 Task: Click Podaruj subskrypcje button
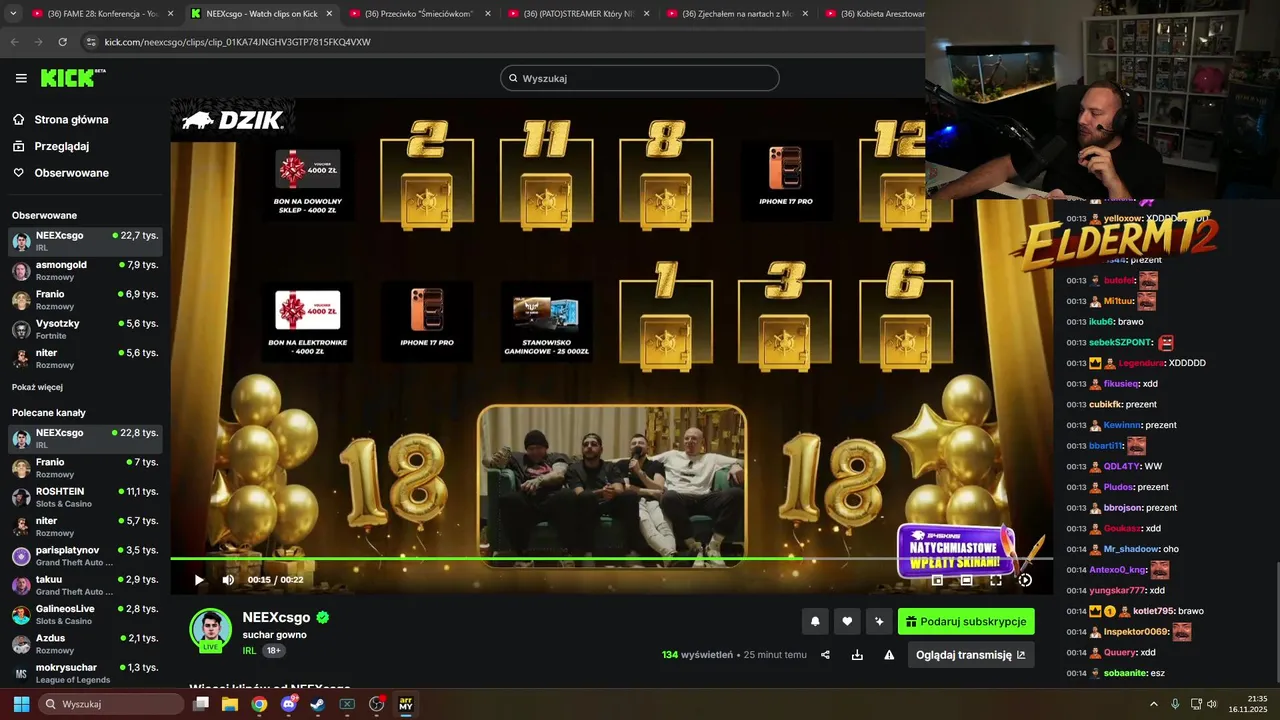tap(966, 621)
